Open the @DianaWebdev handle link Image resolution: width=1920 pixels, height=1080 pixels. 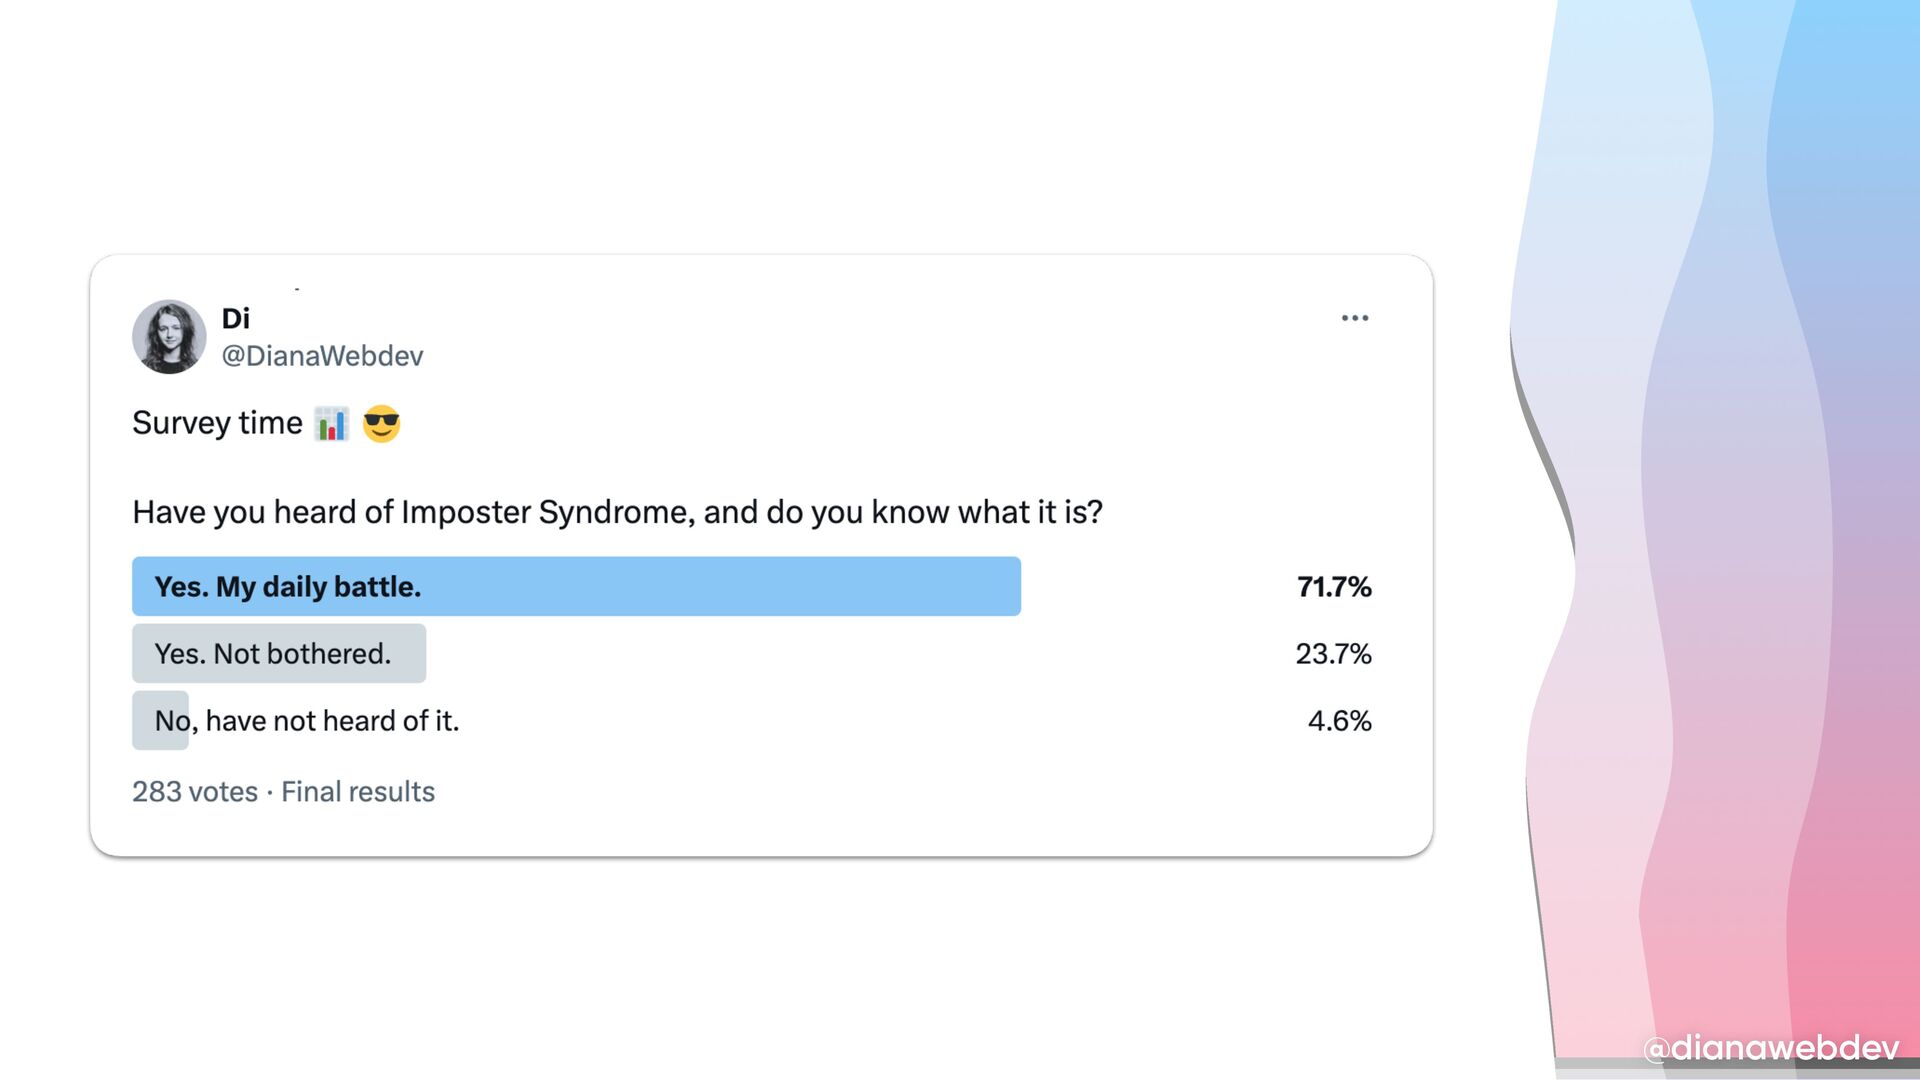click(x=322, y=356)
